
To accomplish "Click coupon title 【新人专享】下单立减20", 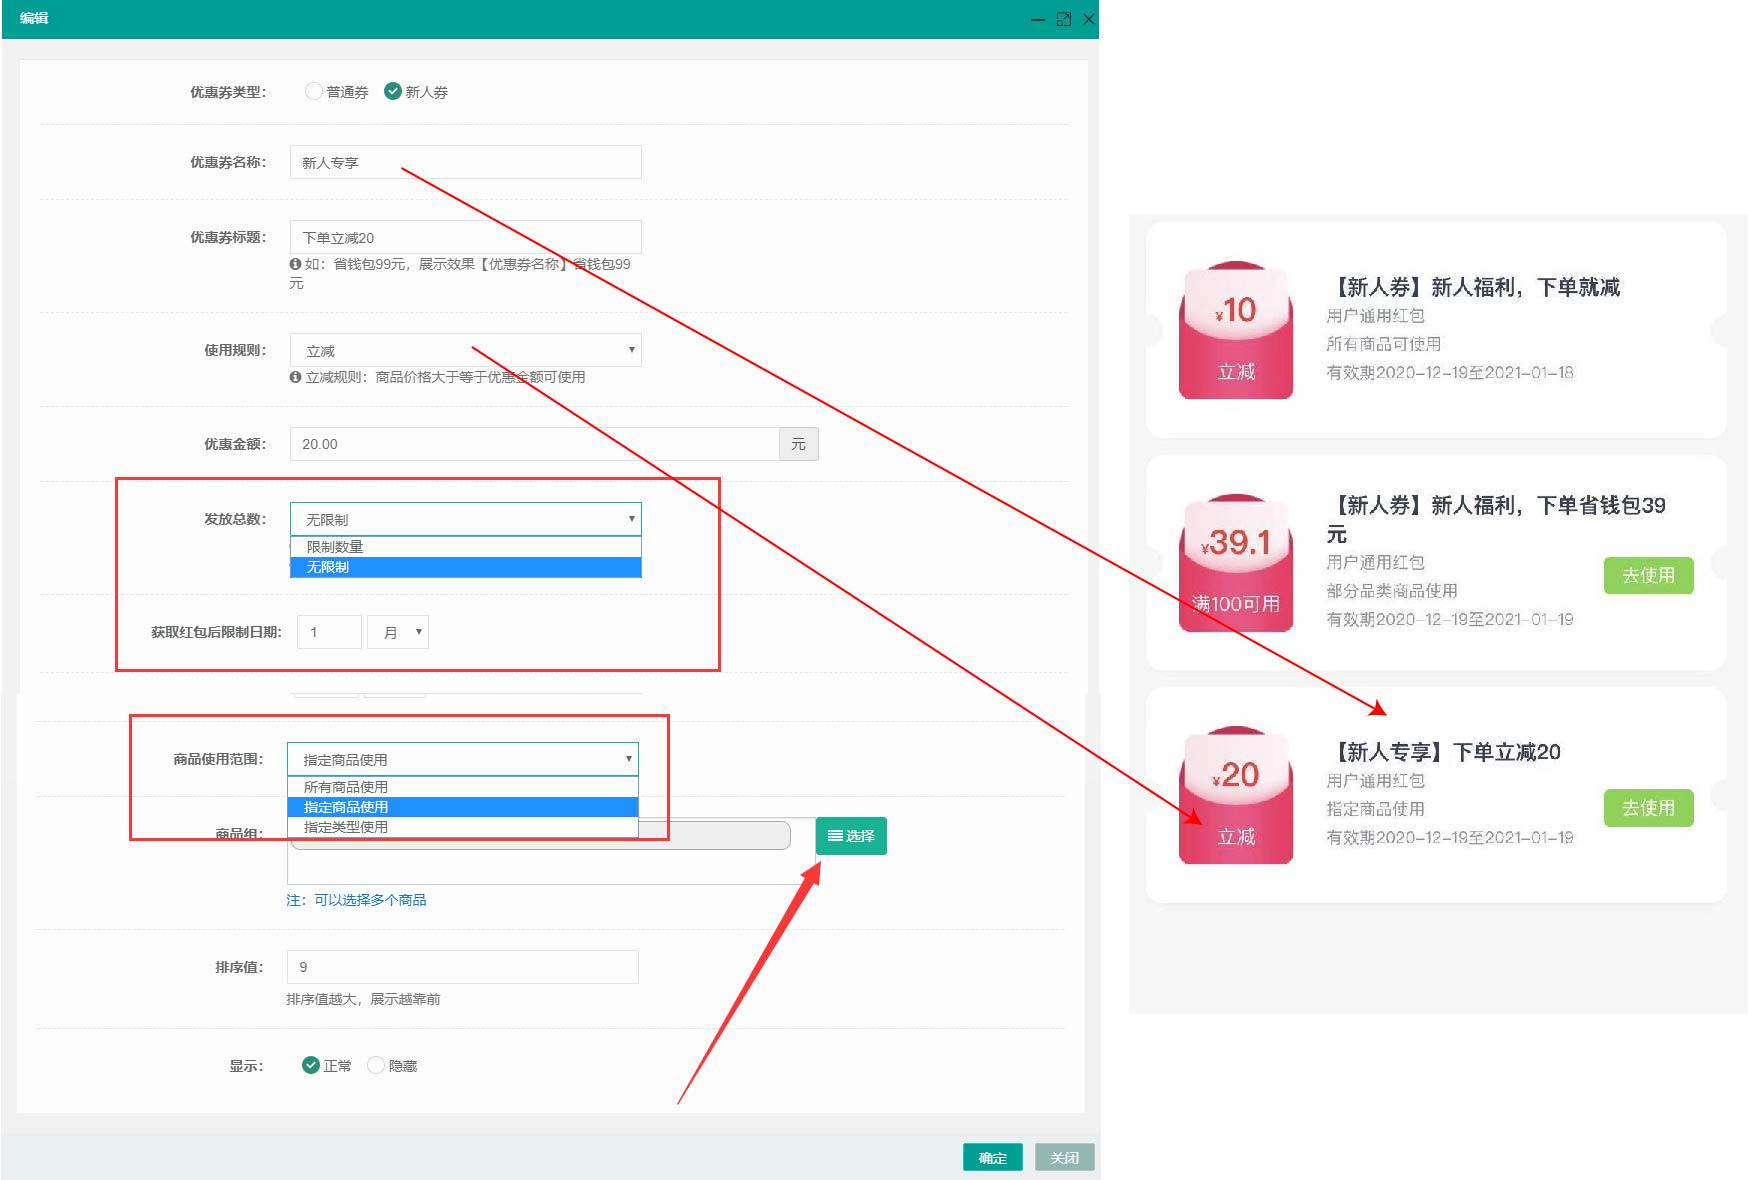I will (1443, 752).
